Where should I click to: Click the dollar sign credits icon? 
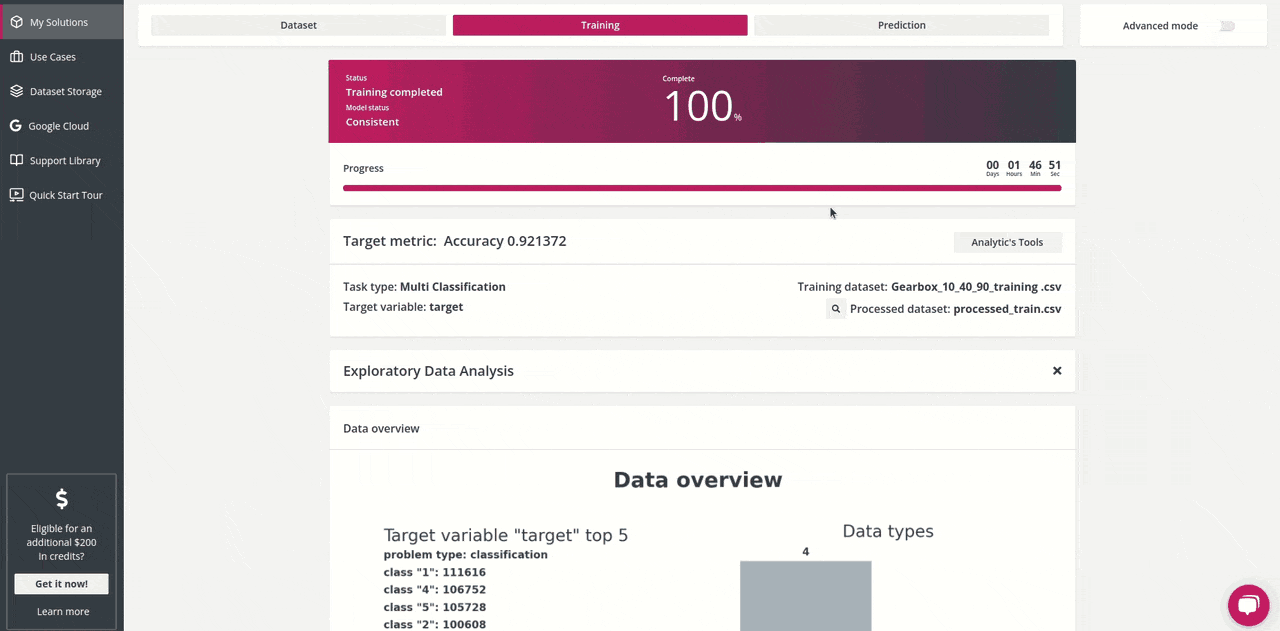tap(62, 498)
